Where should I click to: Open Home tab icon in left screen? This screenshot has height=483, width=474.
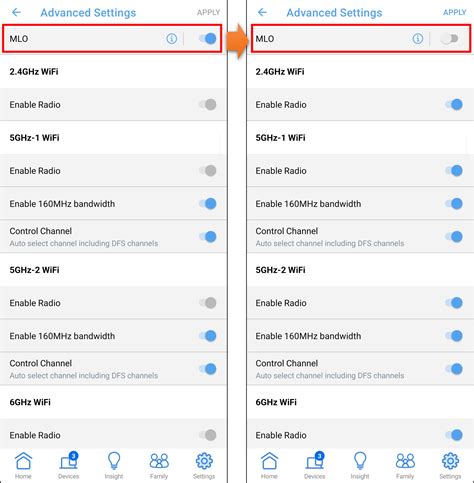tap(23, 461)
